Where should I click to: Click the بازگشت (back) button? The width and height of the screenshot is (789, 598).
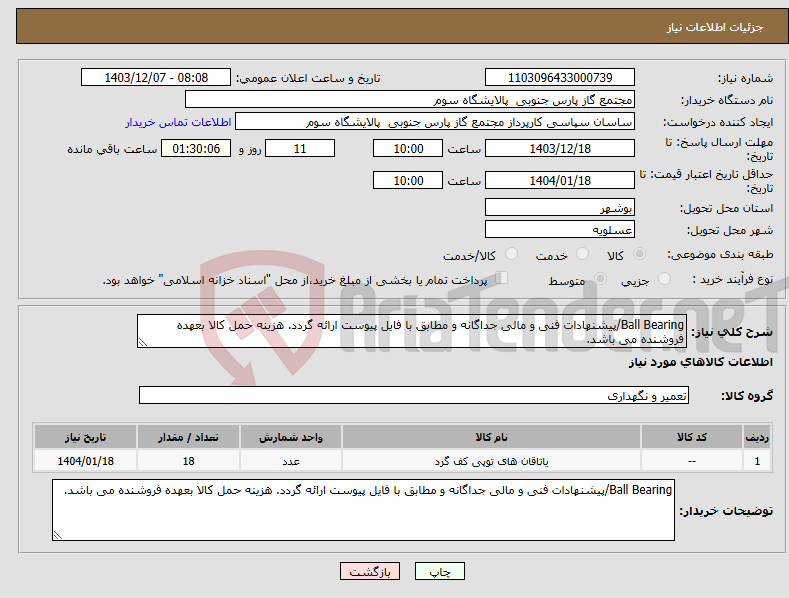370,571
